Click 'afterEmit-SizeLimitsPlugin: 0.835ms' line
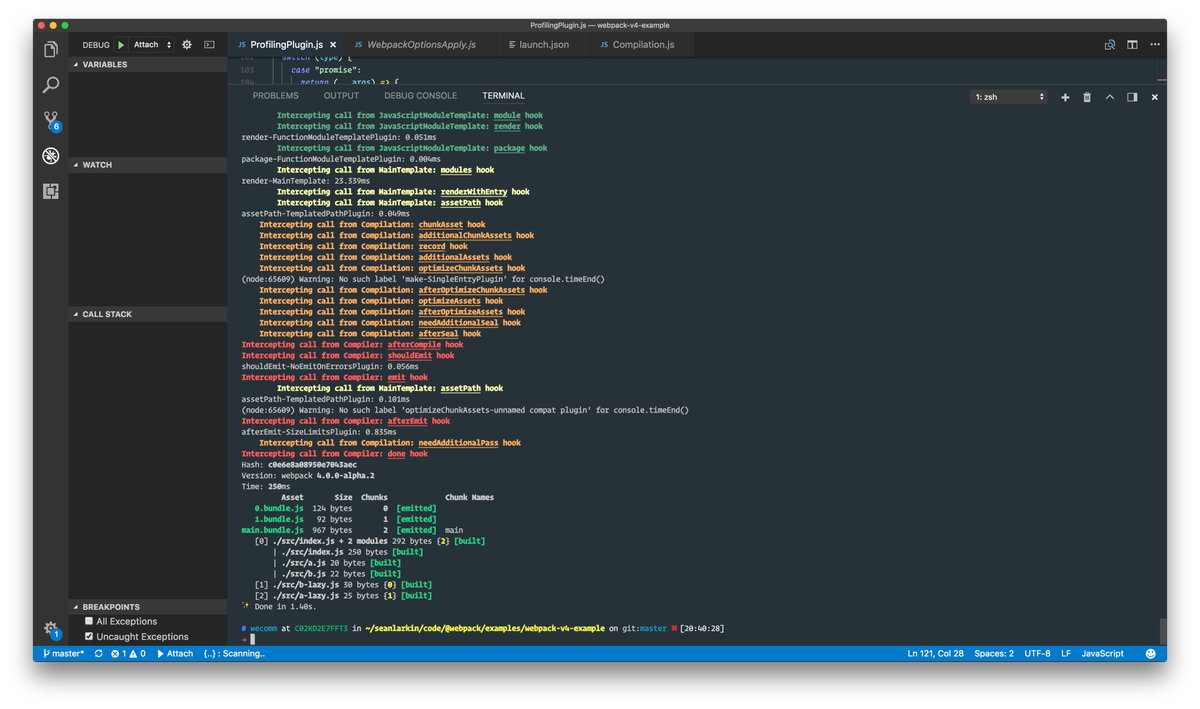 tap(319, 432)
